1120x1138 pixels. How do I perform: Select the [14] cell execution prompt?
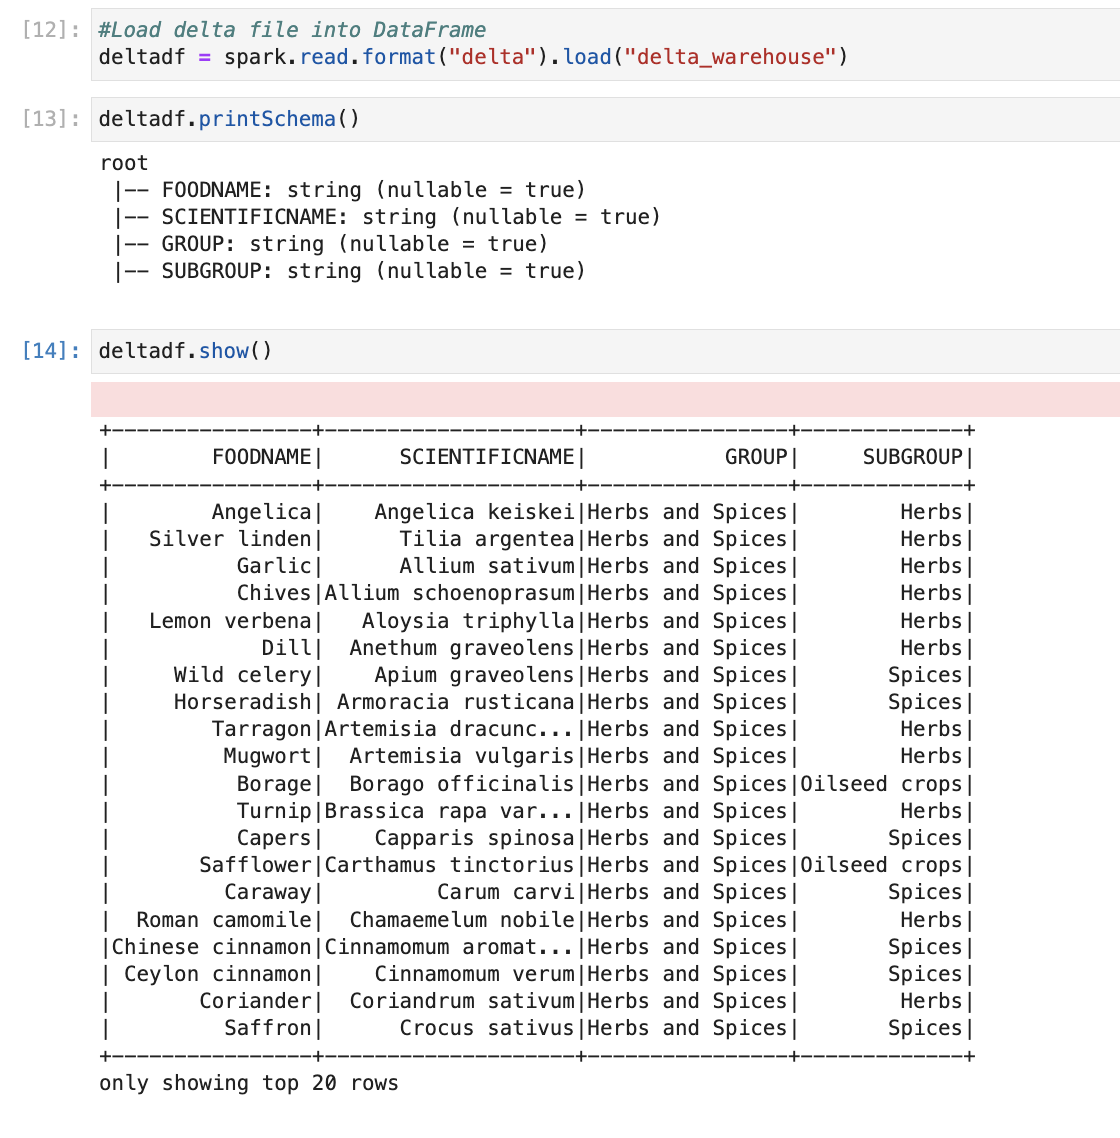click(x=50, y=351)
